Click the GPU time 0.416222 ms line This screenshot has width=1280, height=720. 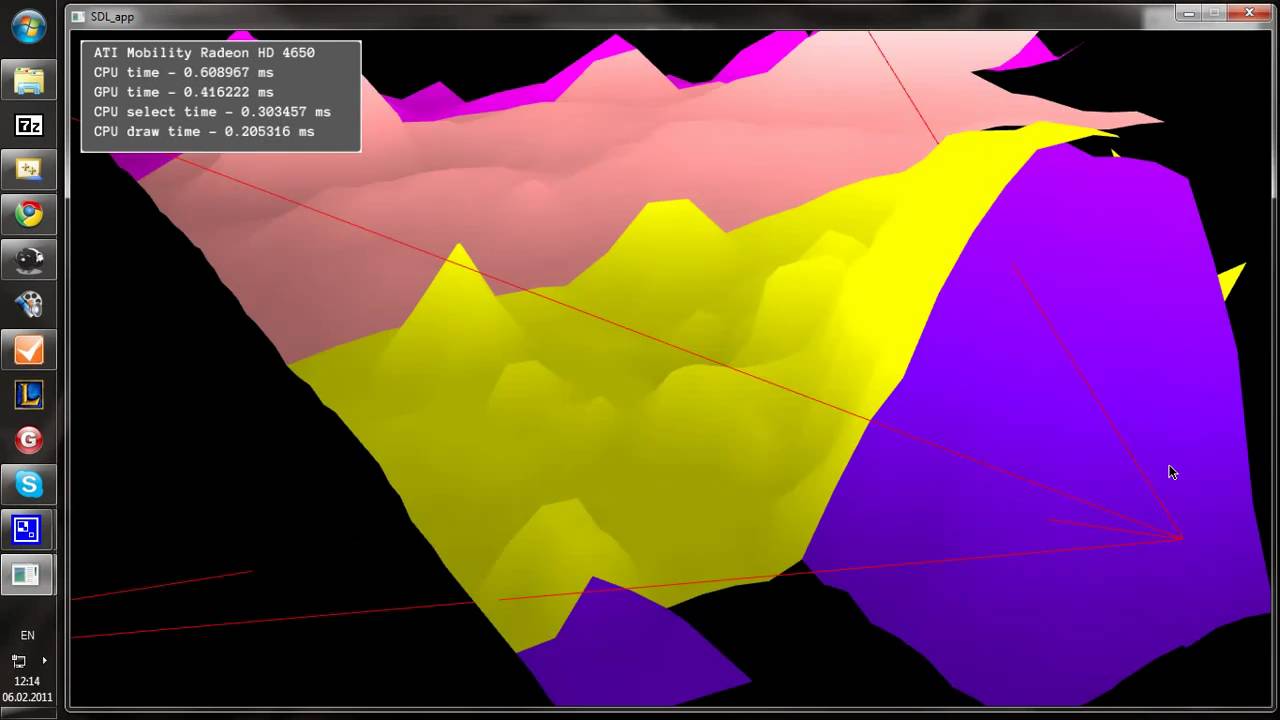[183, 92]
